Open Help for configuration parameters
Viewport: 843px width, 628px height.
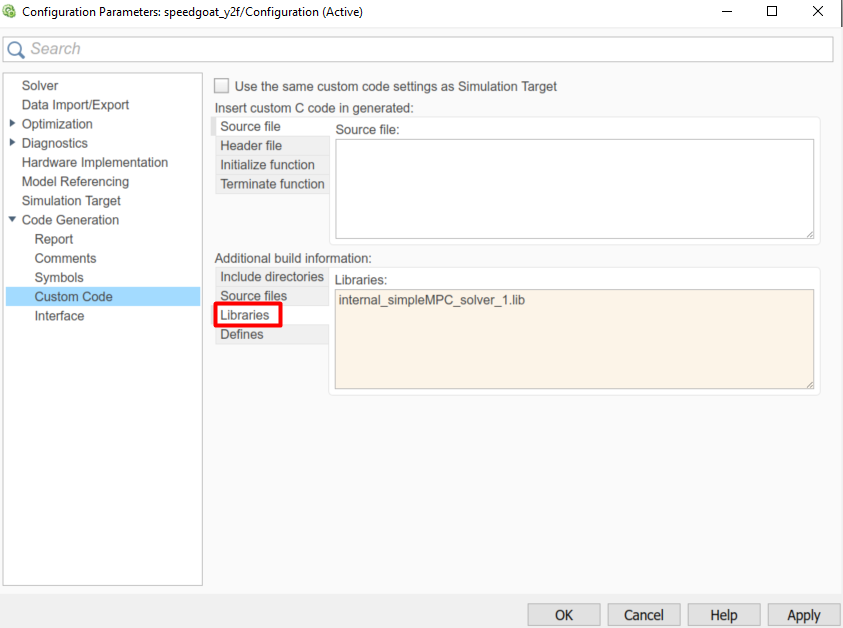[x=723, y=615]
